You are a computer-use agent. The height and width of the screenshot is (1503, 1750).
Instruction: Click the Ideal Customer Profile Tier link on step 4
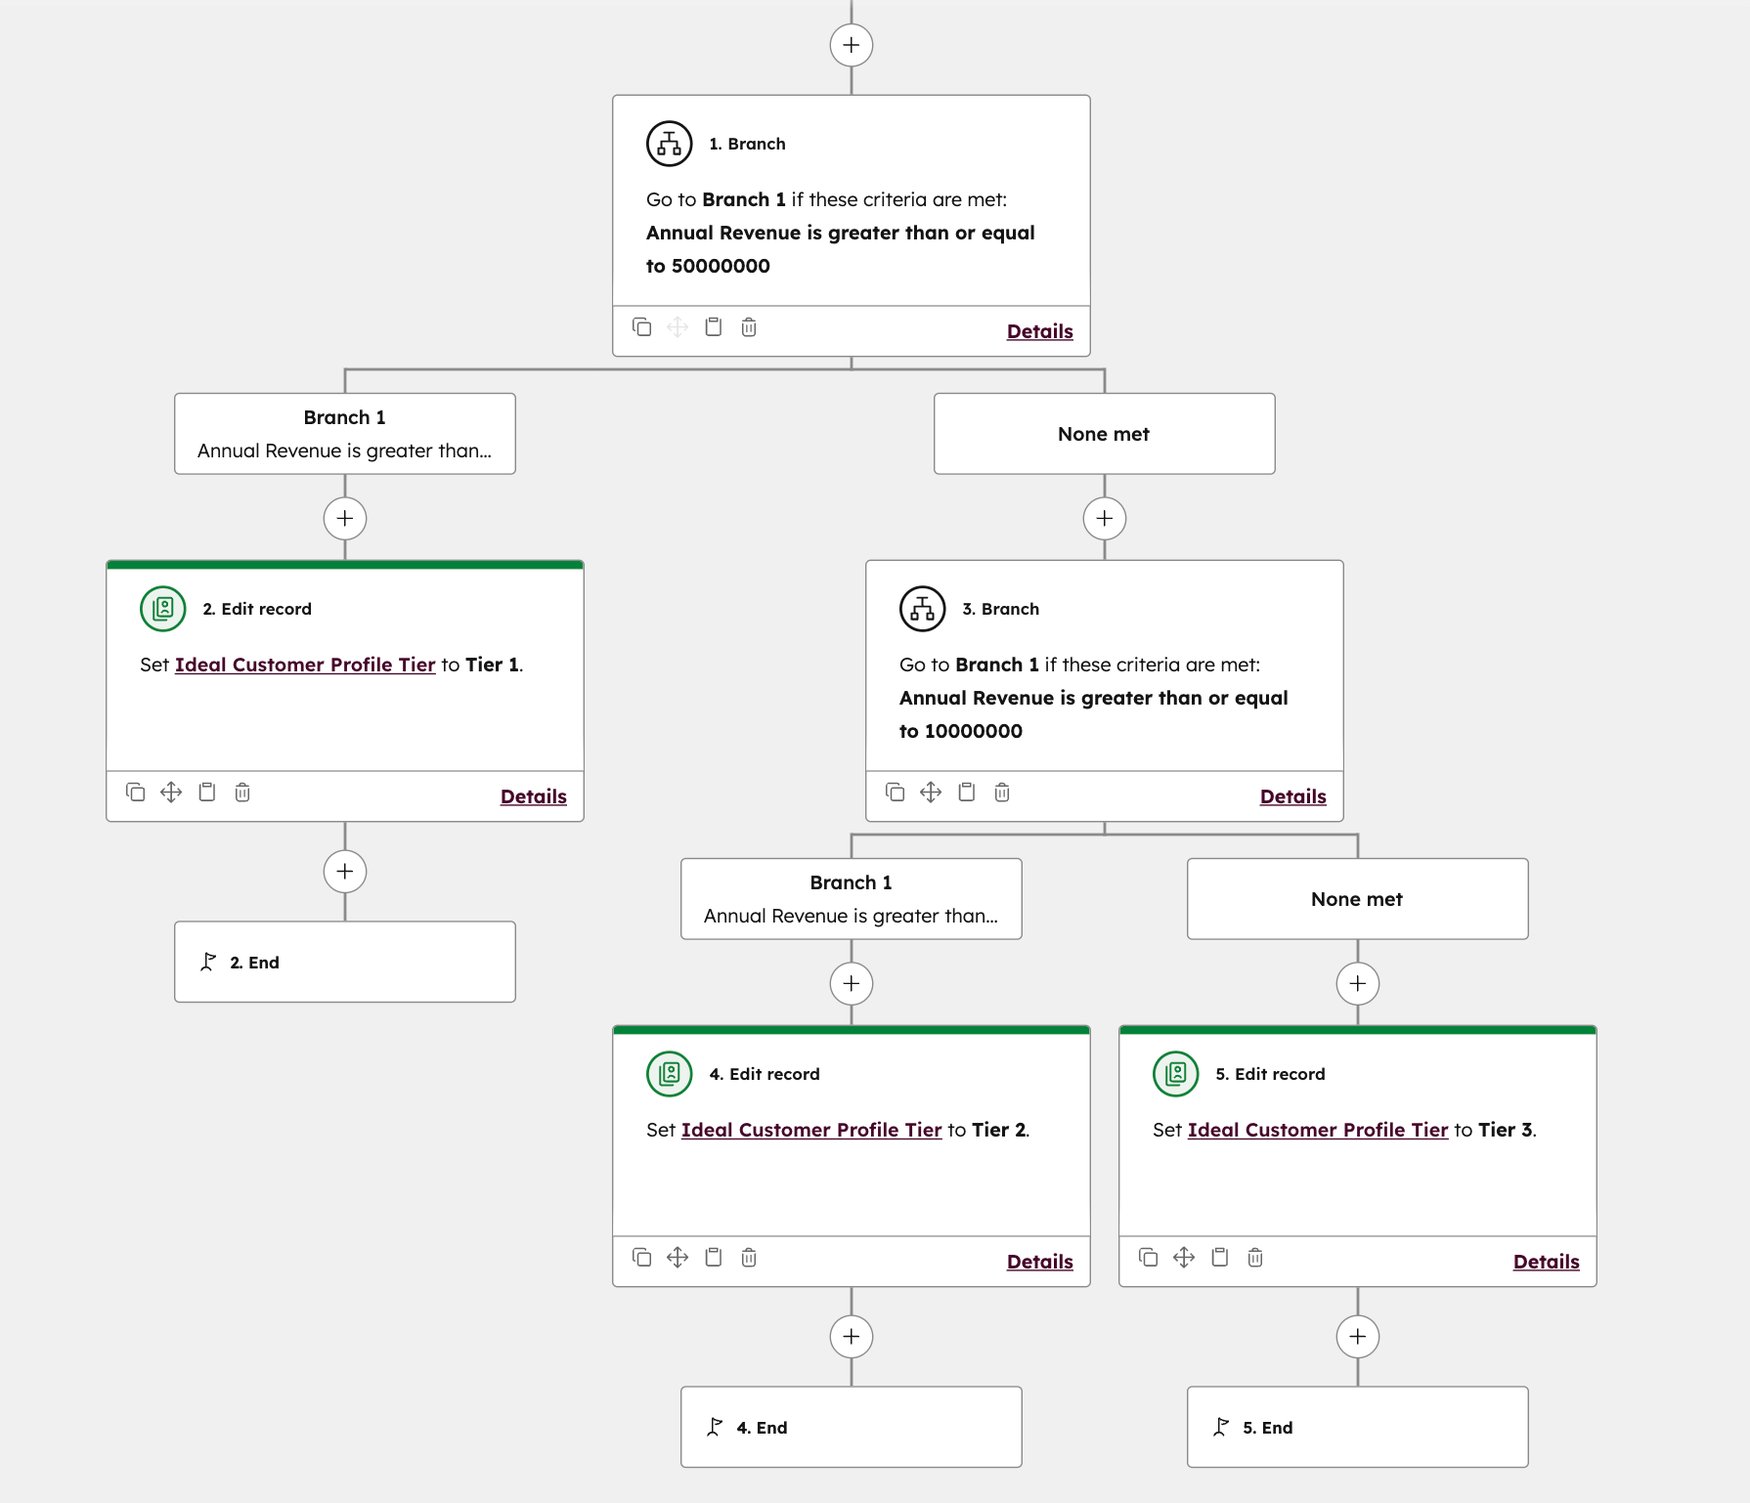811,1129
